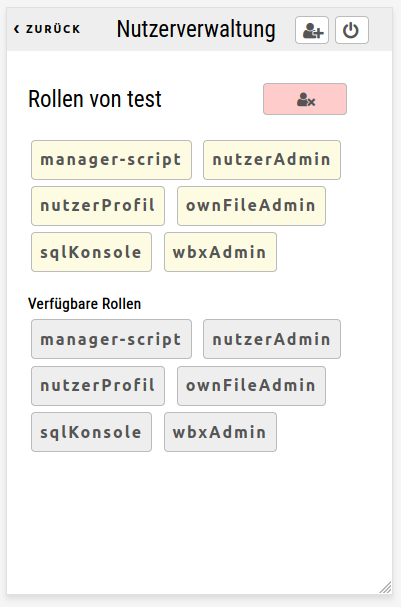Add available role nutzerProfil
This screenshot has height=607, width=401.
coord(98,386)
